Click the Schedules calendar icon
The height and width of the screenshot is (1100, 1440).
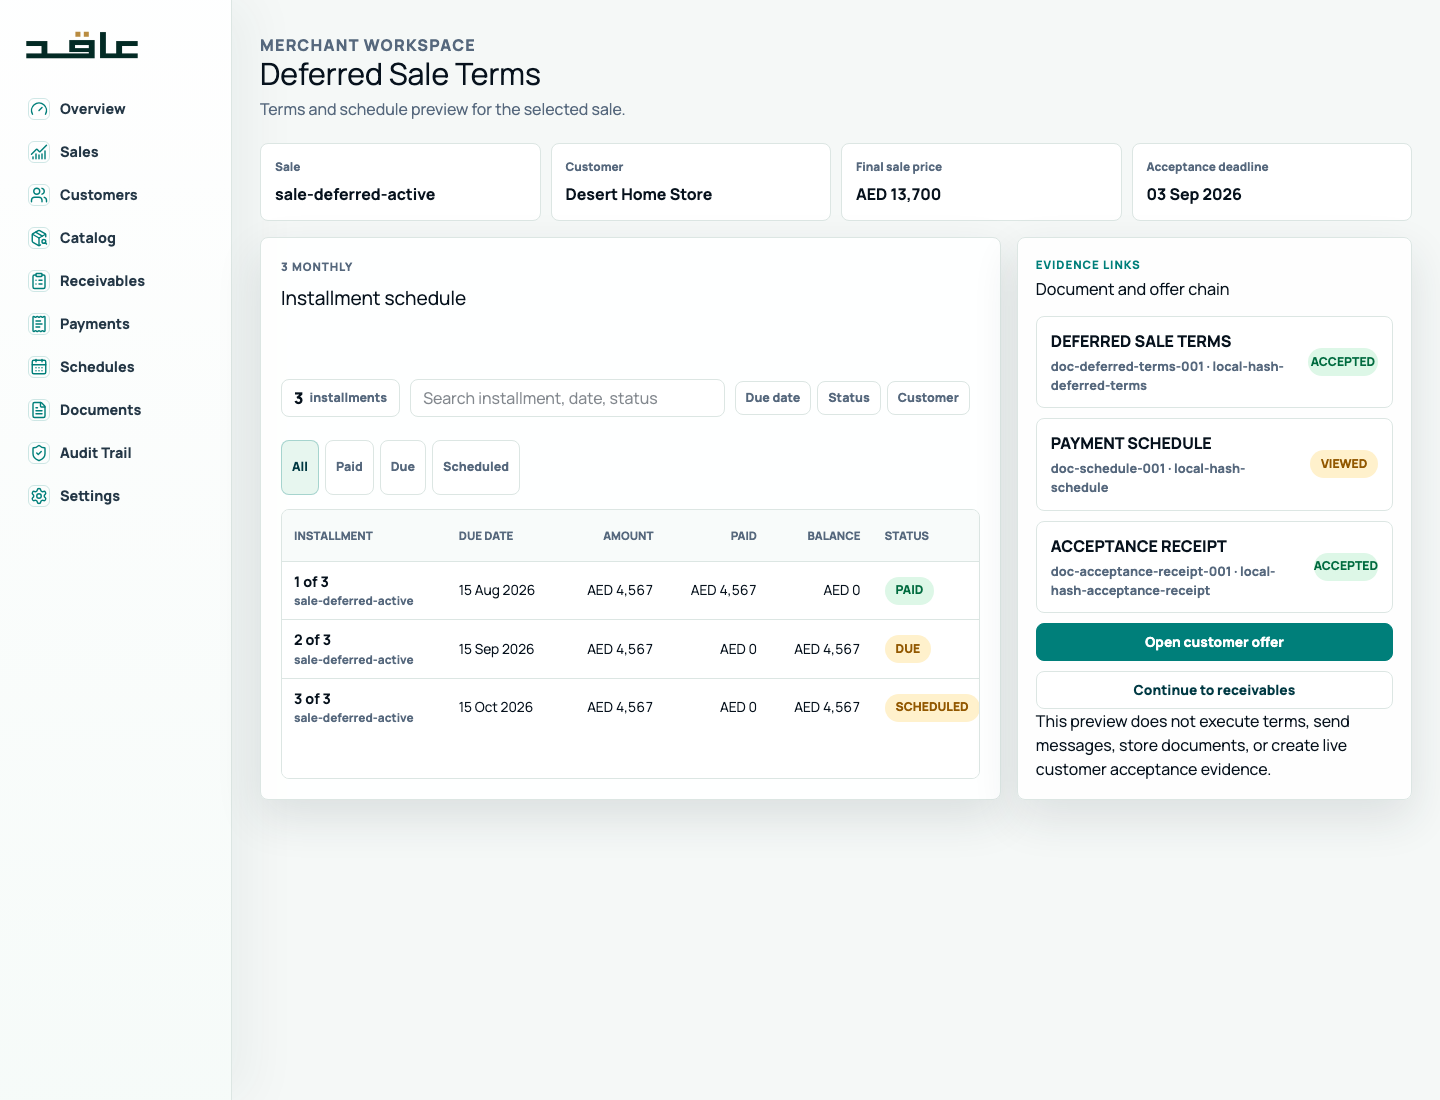point(39,367)
